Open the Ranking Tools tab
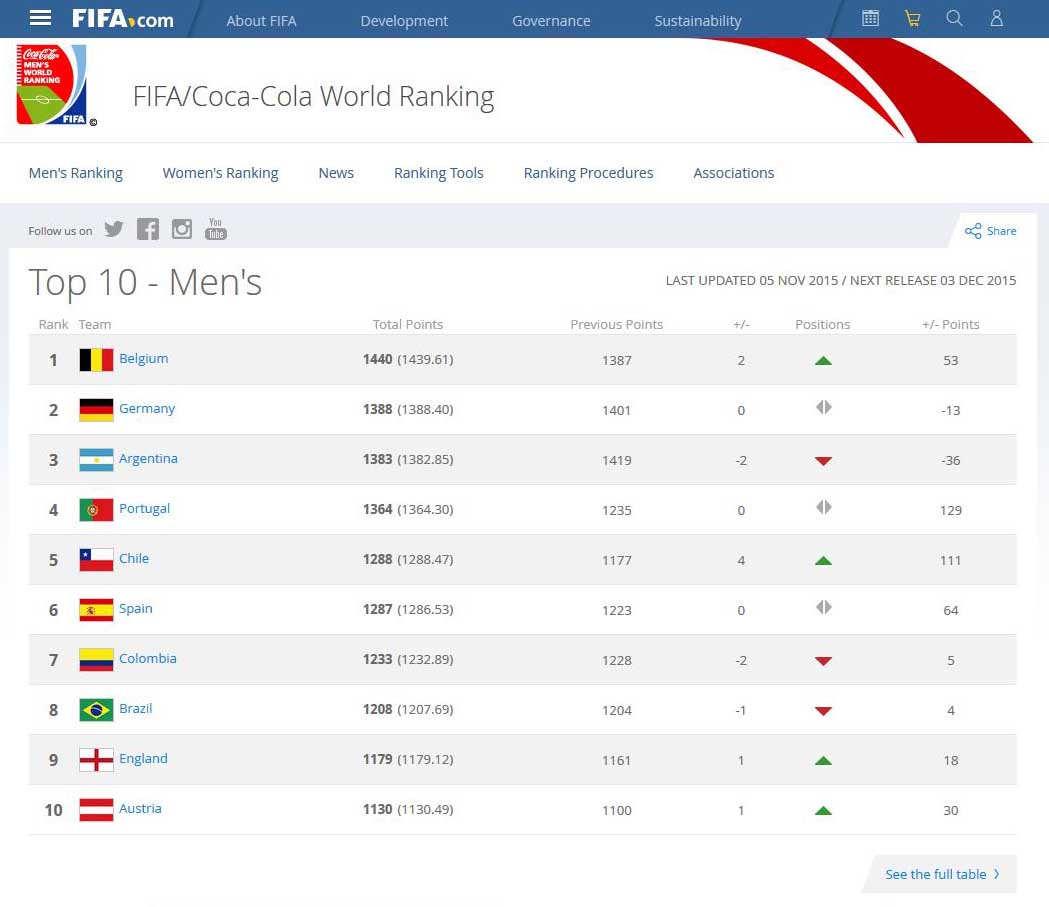 pos(438,173)
